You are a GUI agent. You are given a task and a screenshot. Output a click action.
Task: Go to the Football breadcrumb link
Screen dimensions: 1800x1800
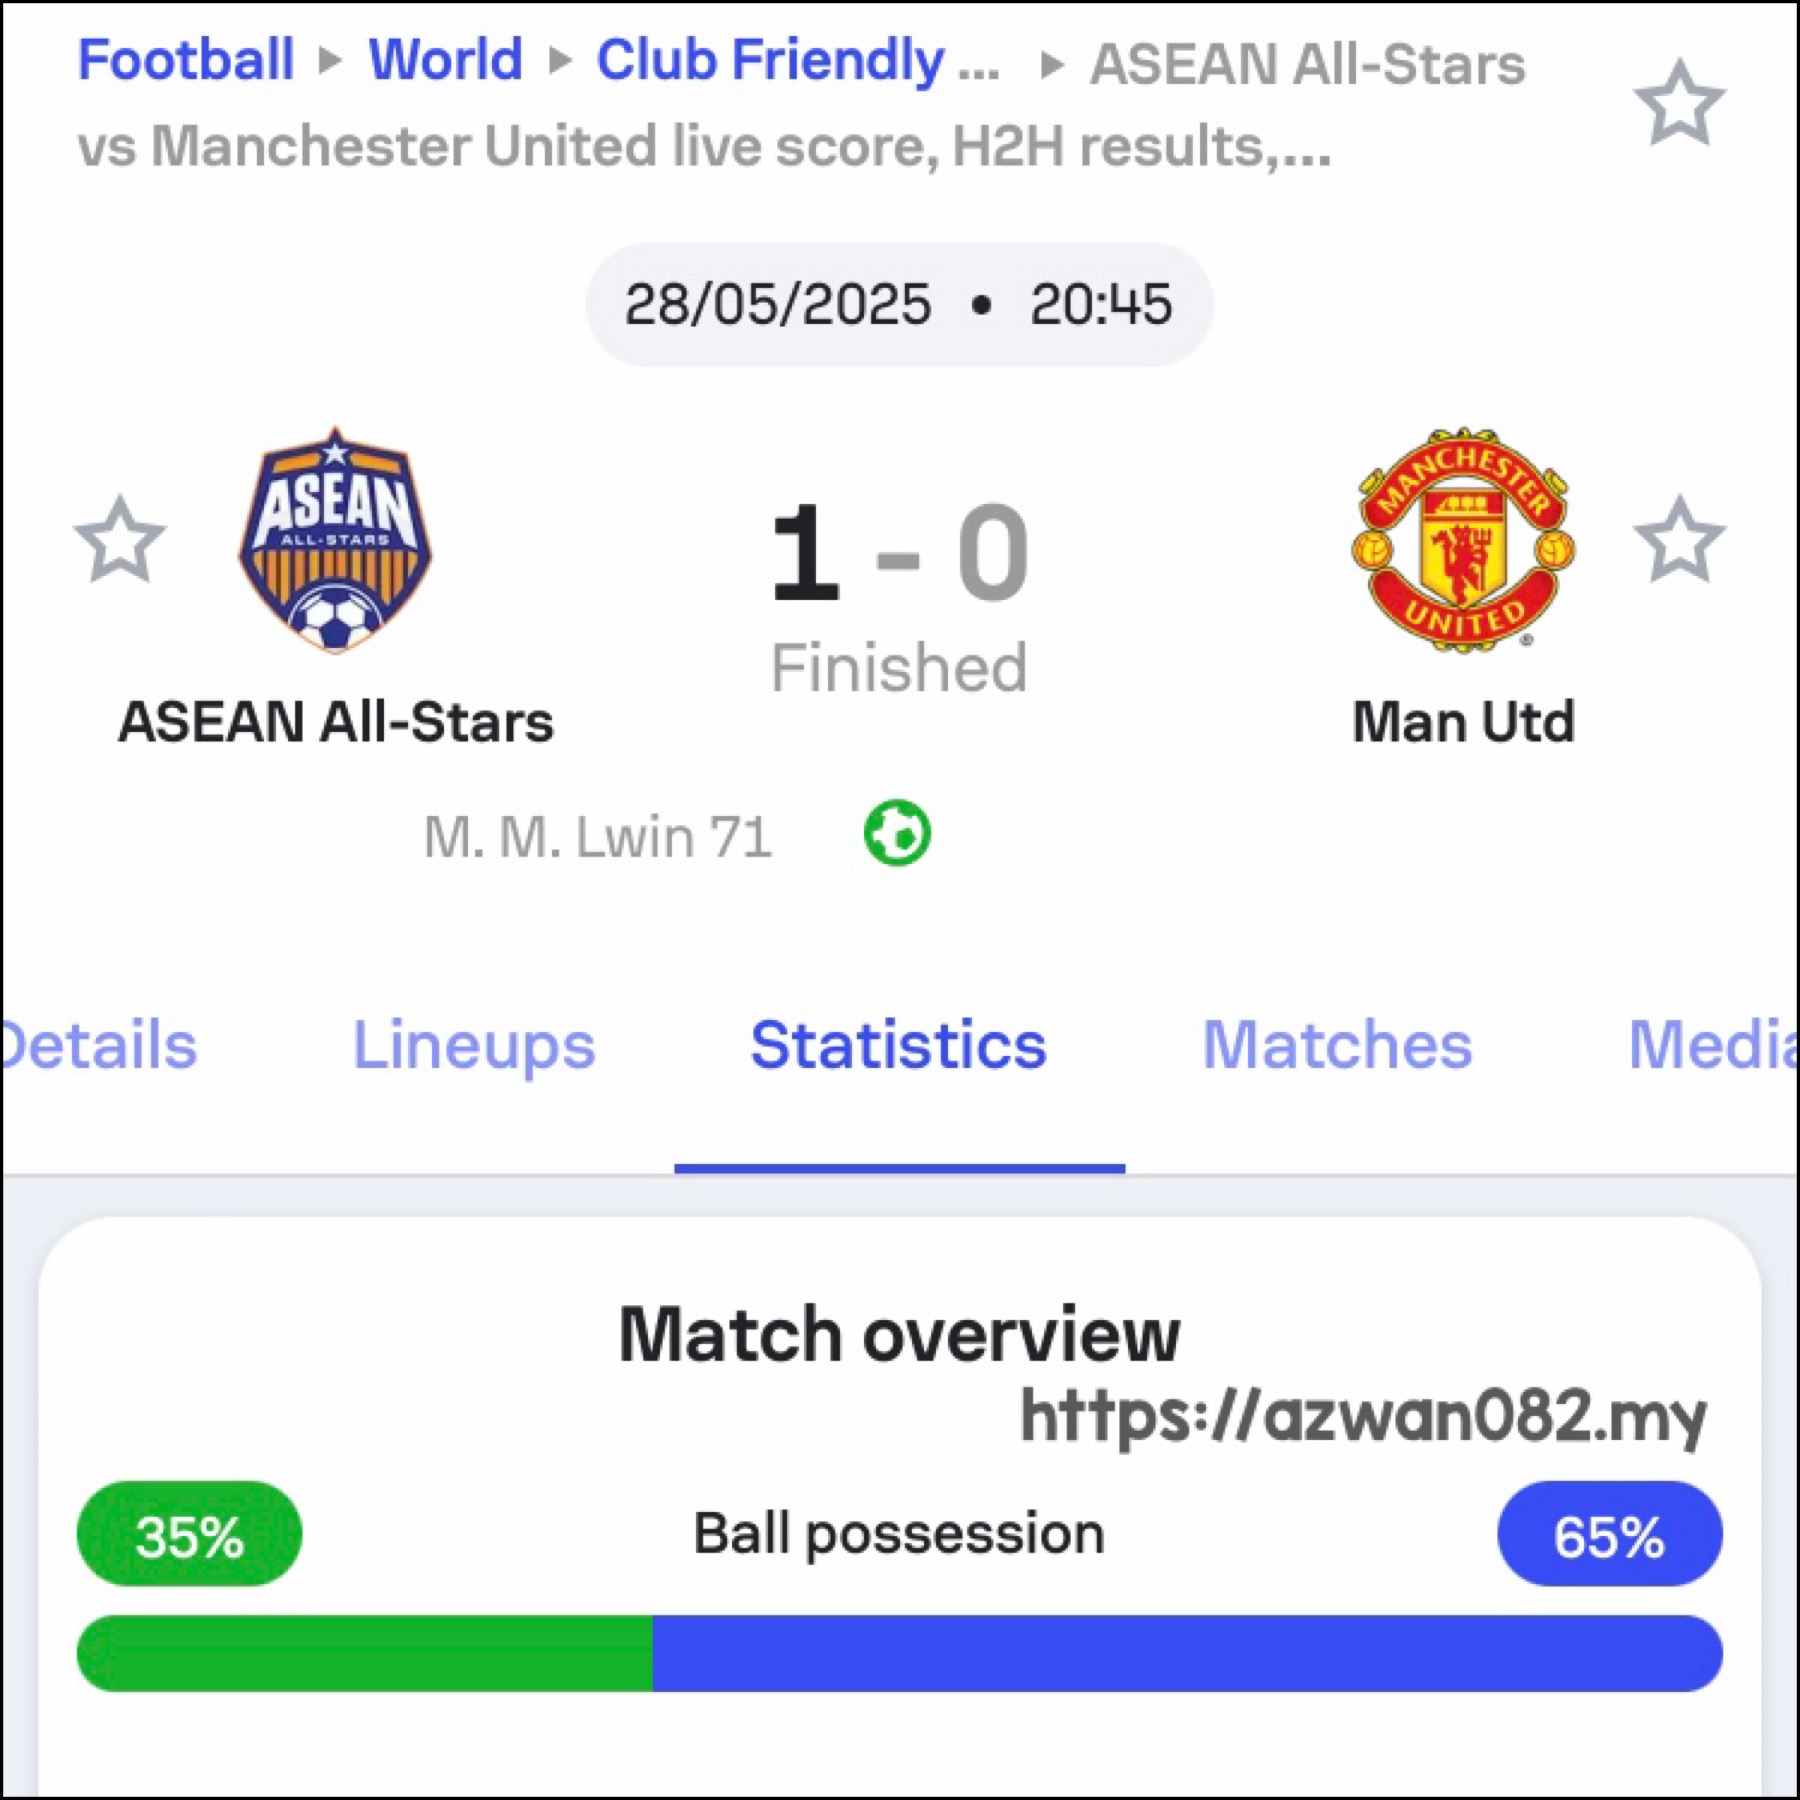click(186, 60)
